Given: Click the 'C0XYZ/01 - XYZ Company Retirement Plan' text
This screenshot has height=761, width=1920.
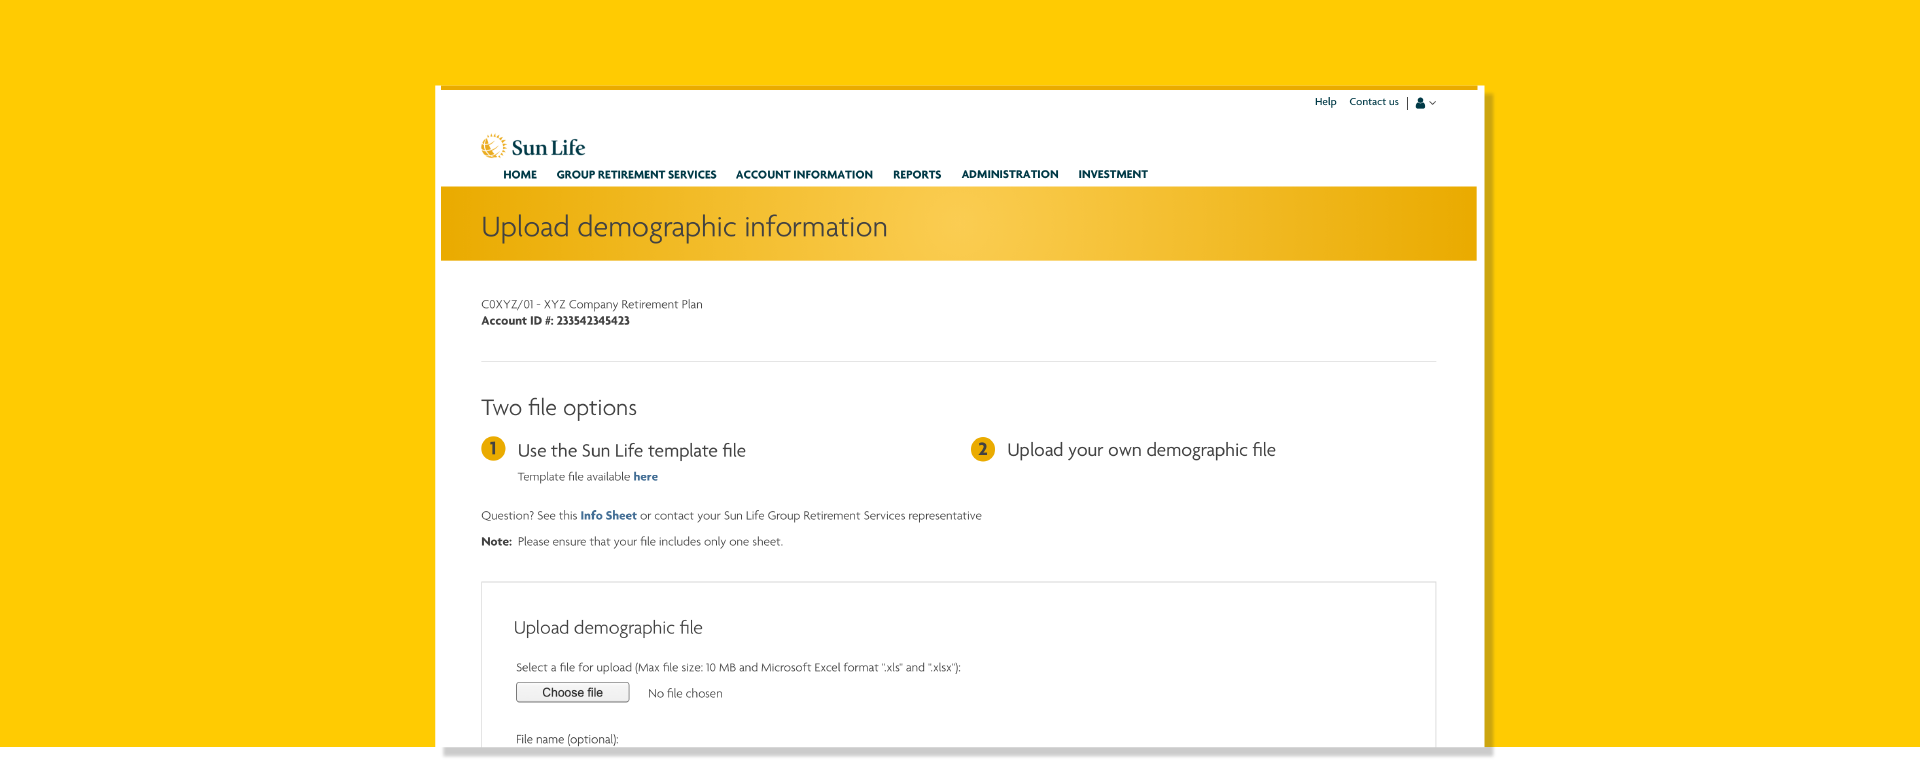Looking at the screenshot, I should [591, 305].
